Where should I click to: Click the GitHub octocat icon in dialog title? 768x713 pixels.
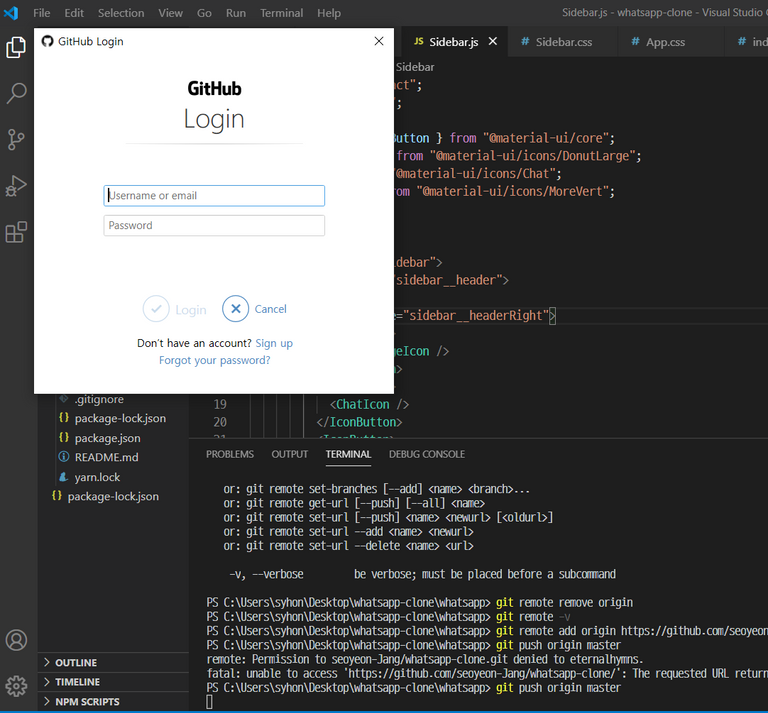tap(47, 41)
